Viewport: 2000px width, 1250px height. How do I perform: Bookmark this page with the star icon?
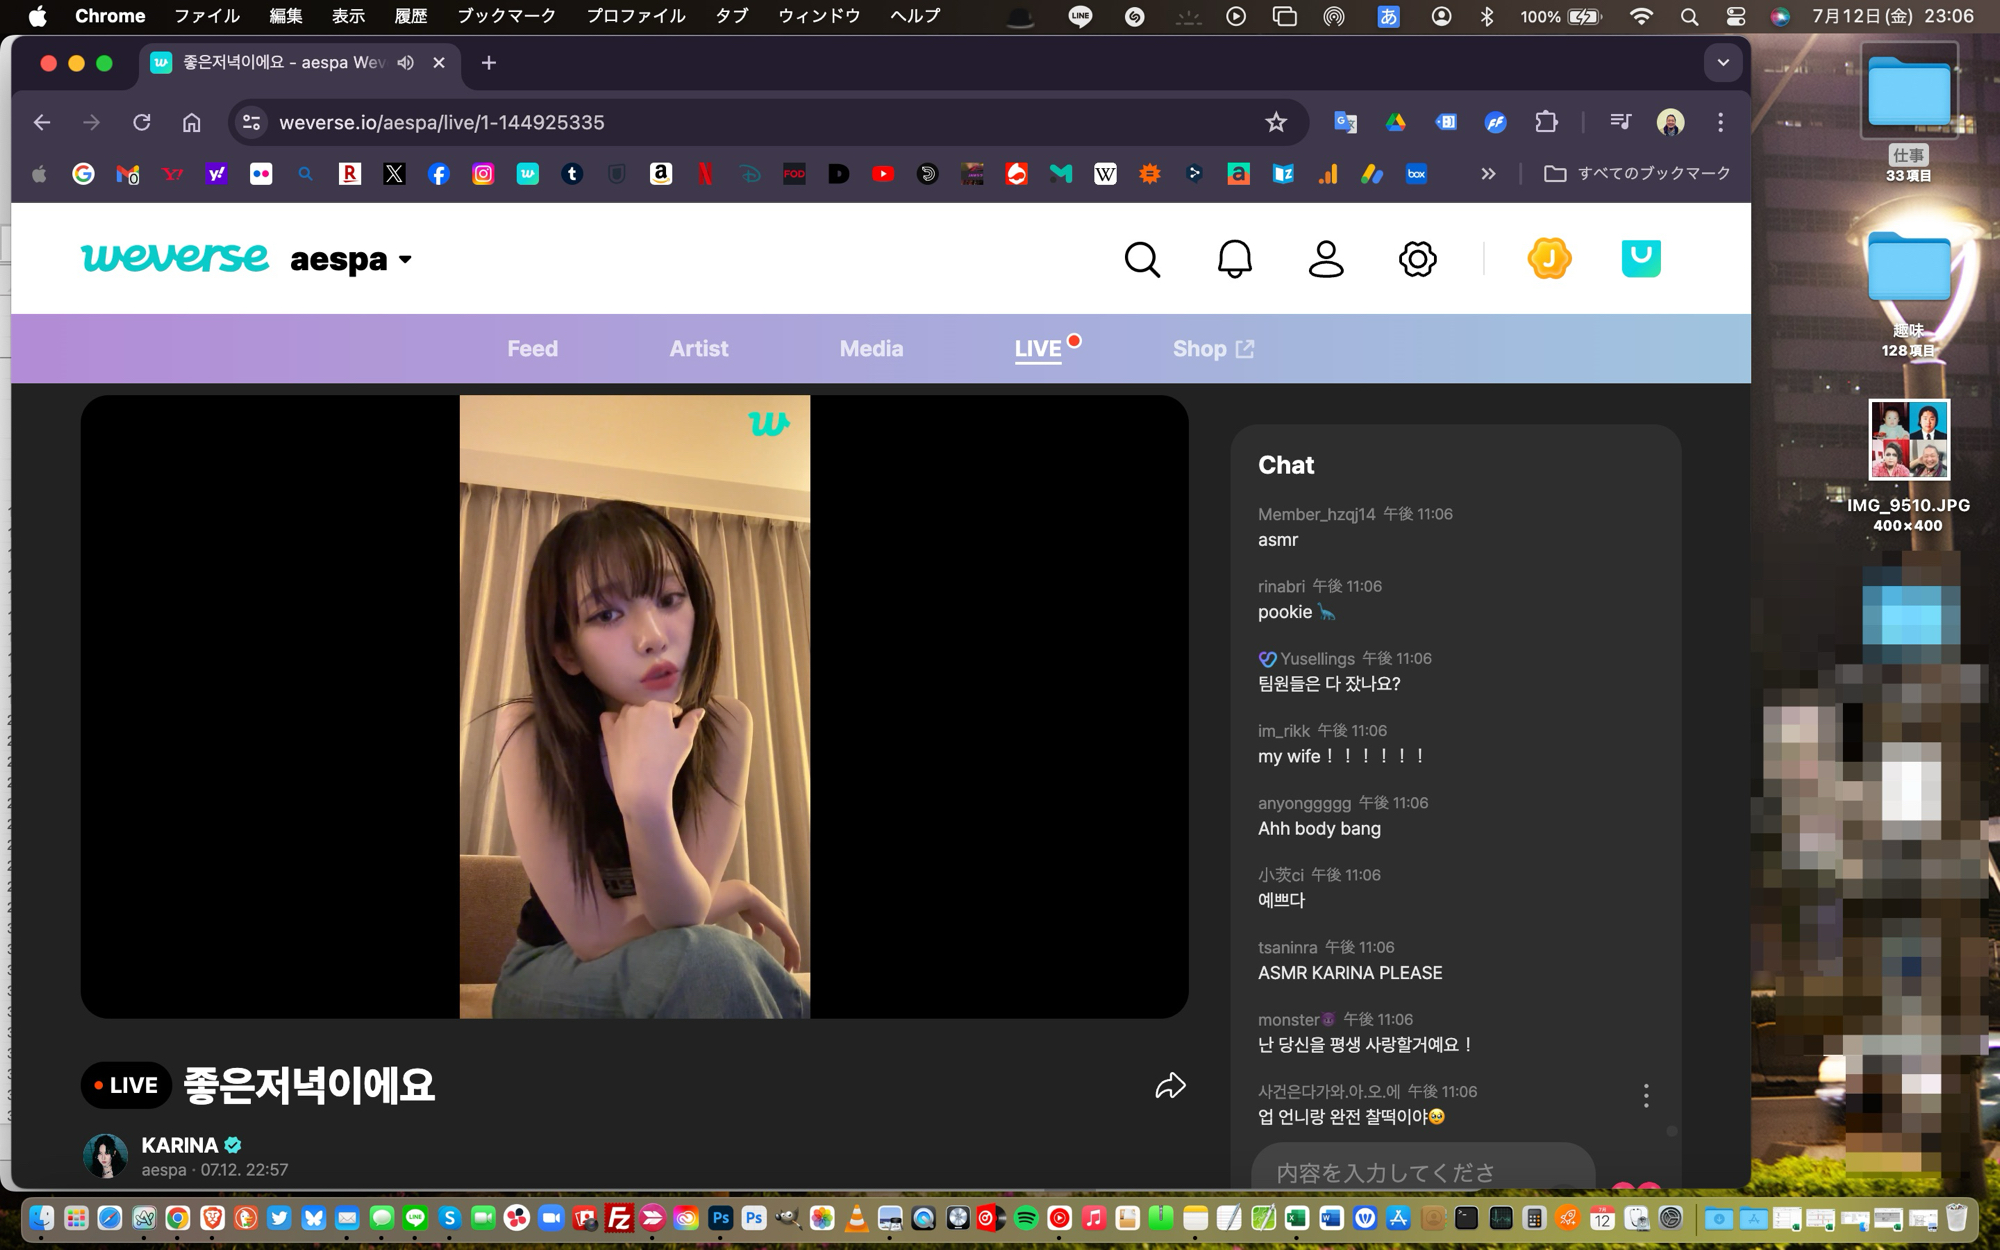coord(1275,122)
